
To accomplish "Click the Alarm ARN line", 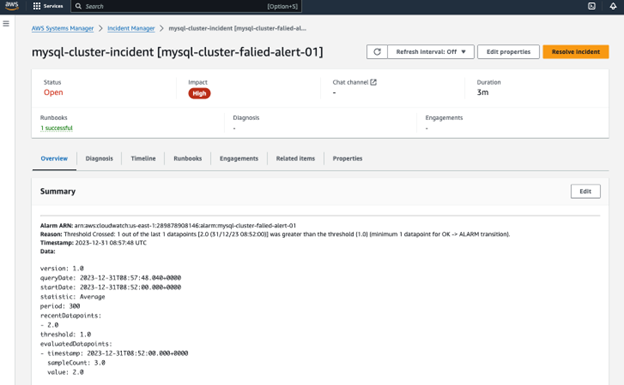I will [168, 225].
